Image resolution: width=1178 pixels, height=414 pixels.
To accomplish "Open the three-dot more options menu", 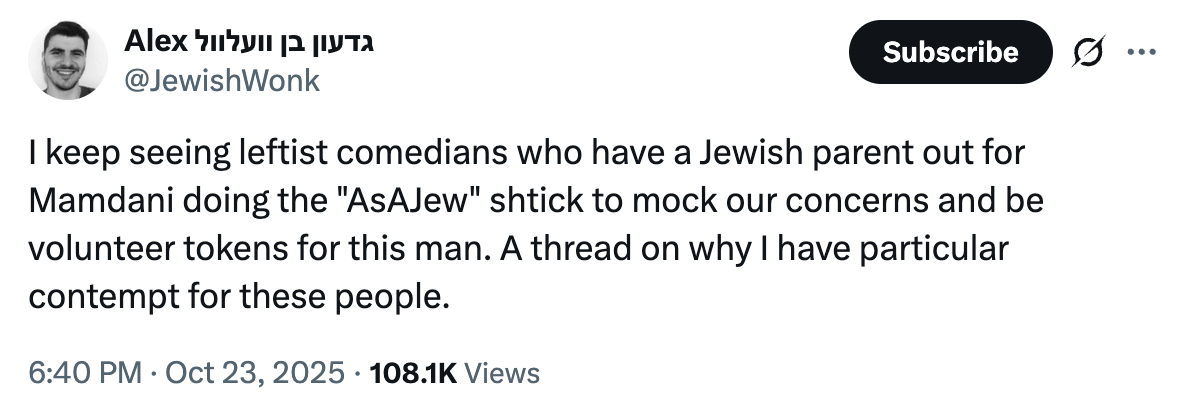I will point(1140,52).
